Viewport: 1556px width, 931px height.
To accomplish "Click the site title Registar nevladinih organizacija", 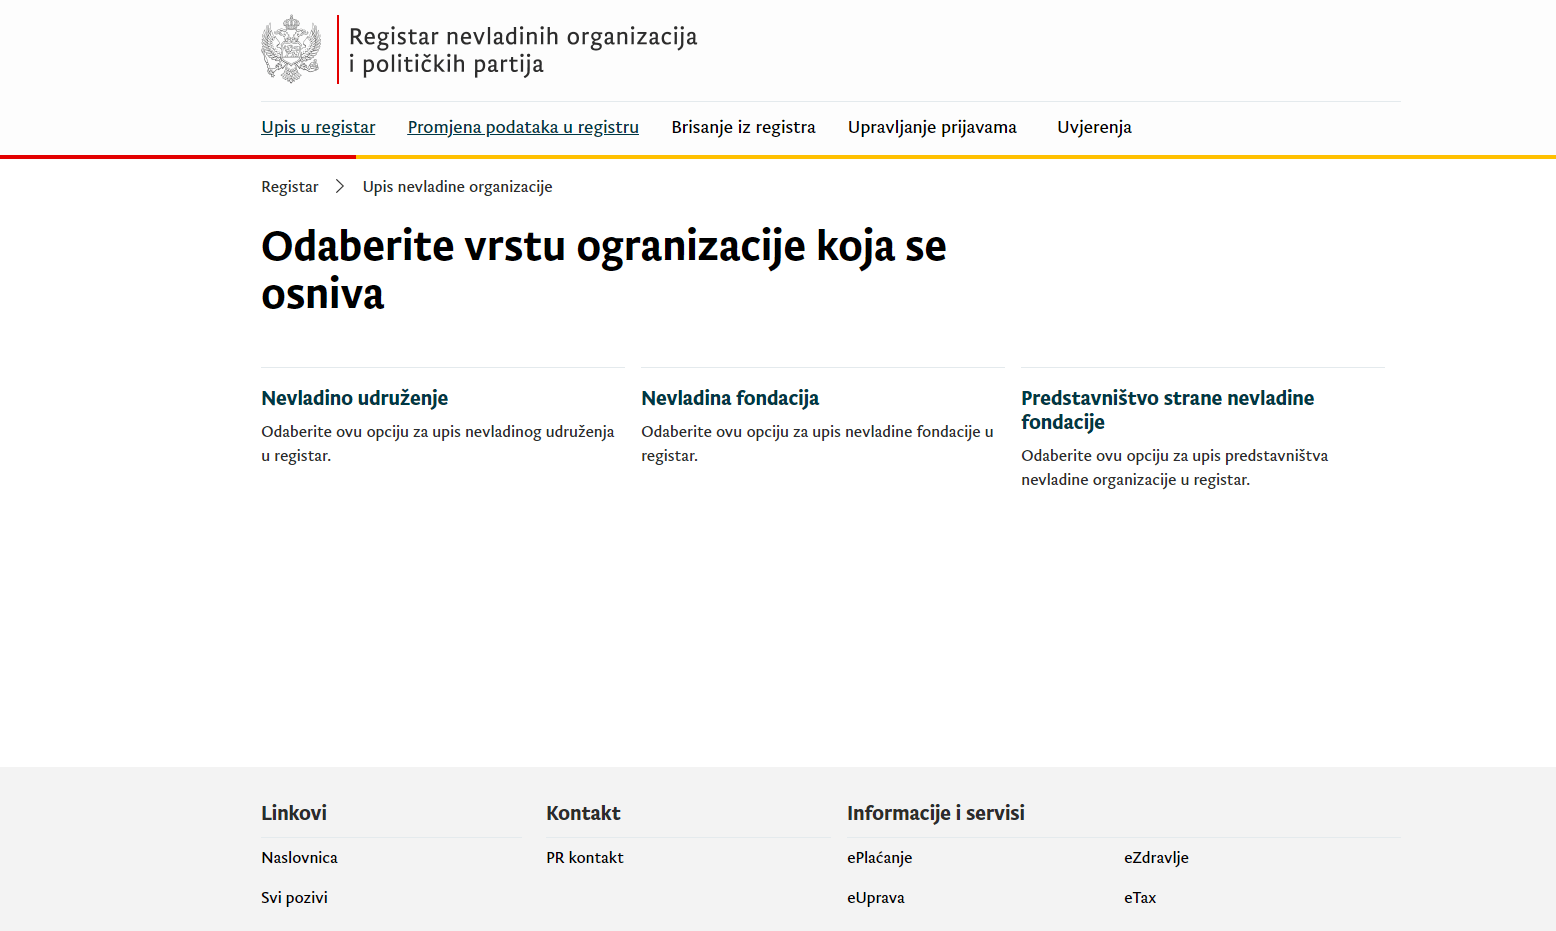I will (522, 50).
